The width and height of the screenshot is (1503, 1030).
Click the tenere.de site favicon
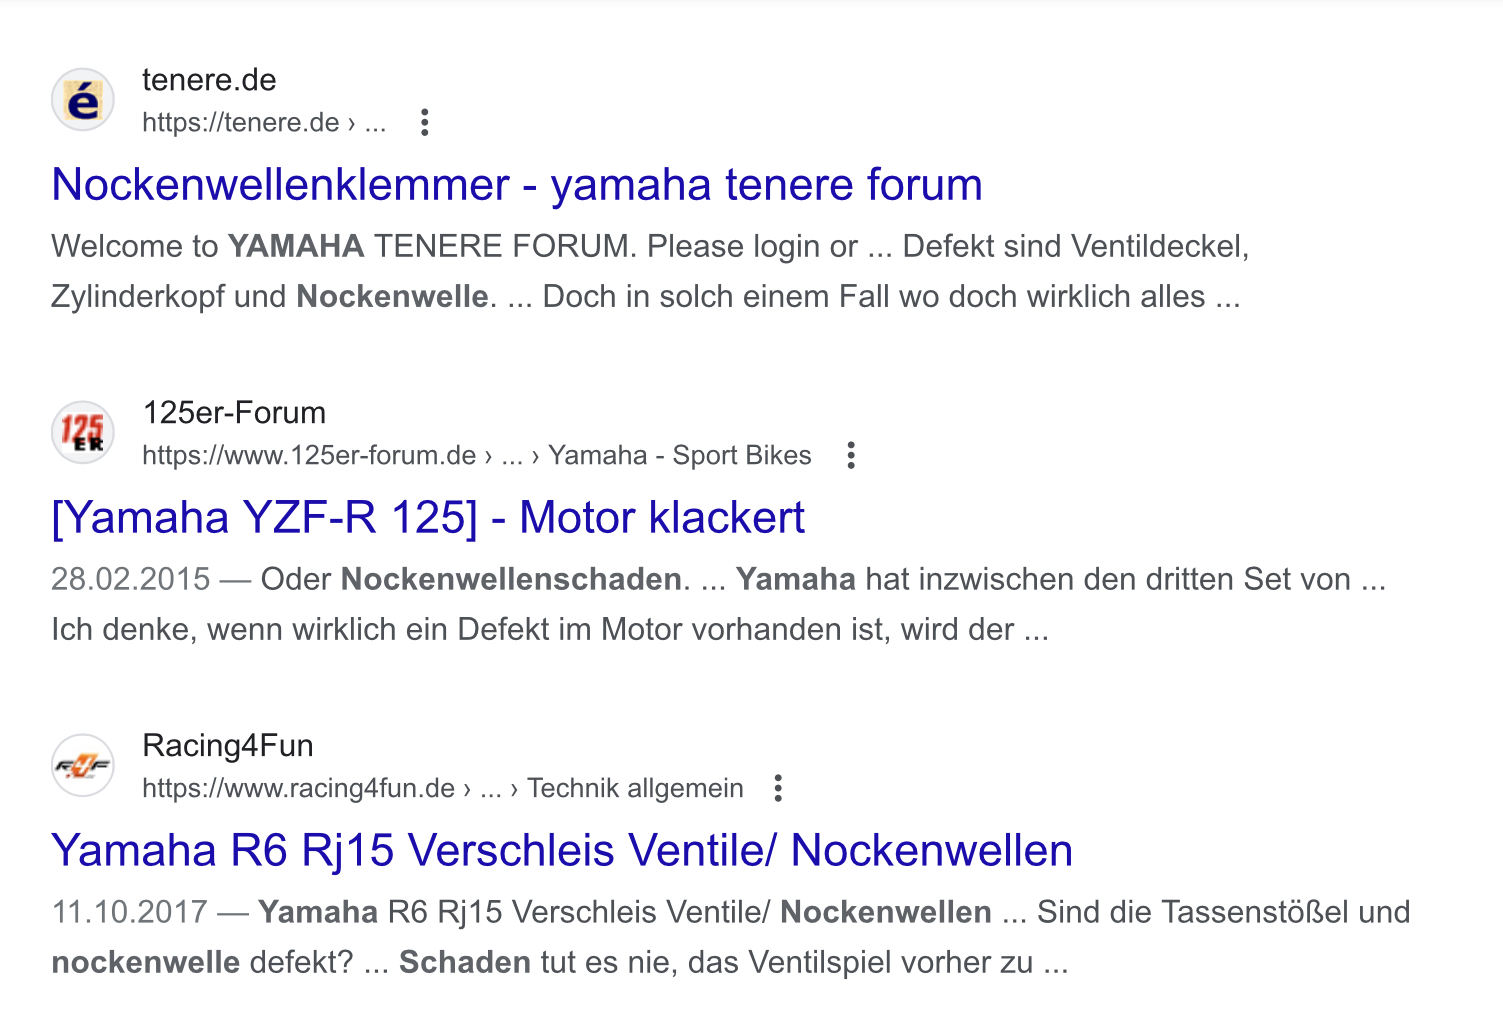[x=83, y=100]
